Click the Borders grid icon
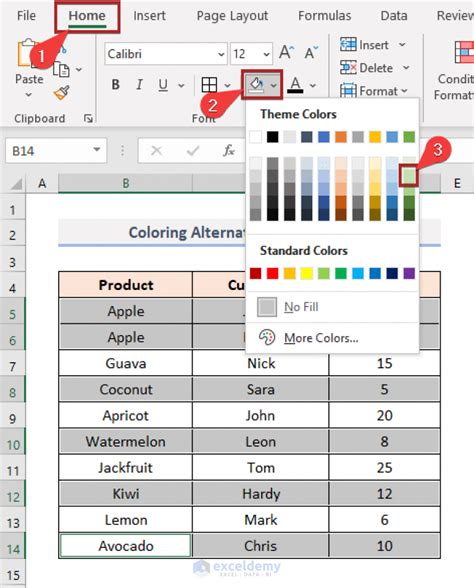Viewport: 474px width, 588px height. click(209, 85)
